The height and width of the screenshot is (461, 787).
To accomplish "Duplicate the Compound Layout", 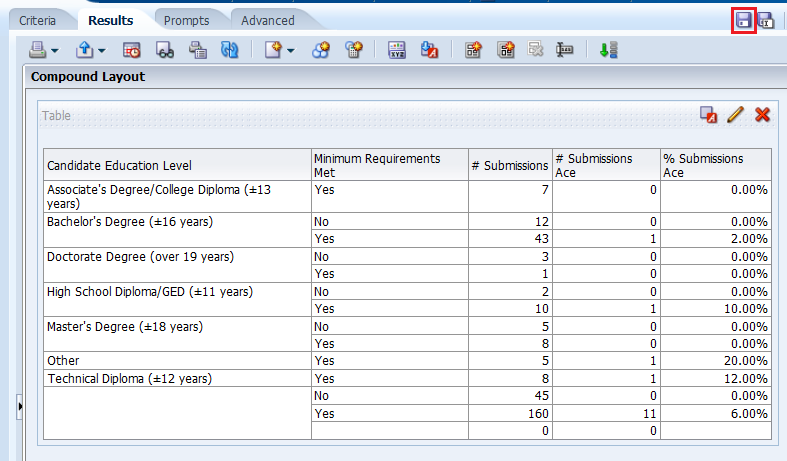I will pos(506,50).
